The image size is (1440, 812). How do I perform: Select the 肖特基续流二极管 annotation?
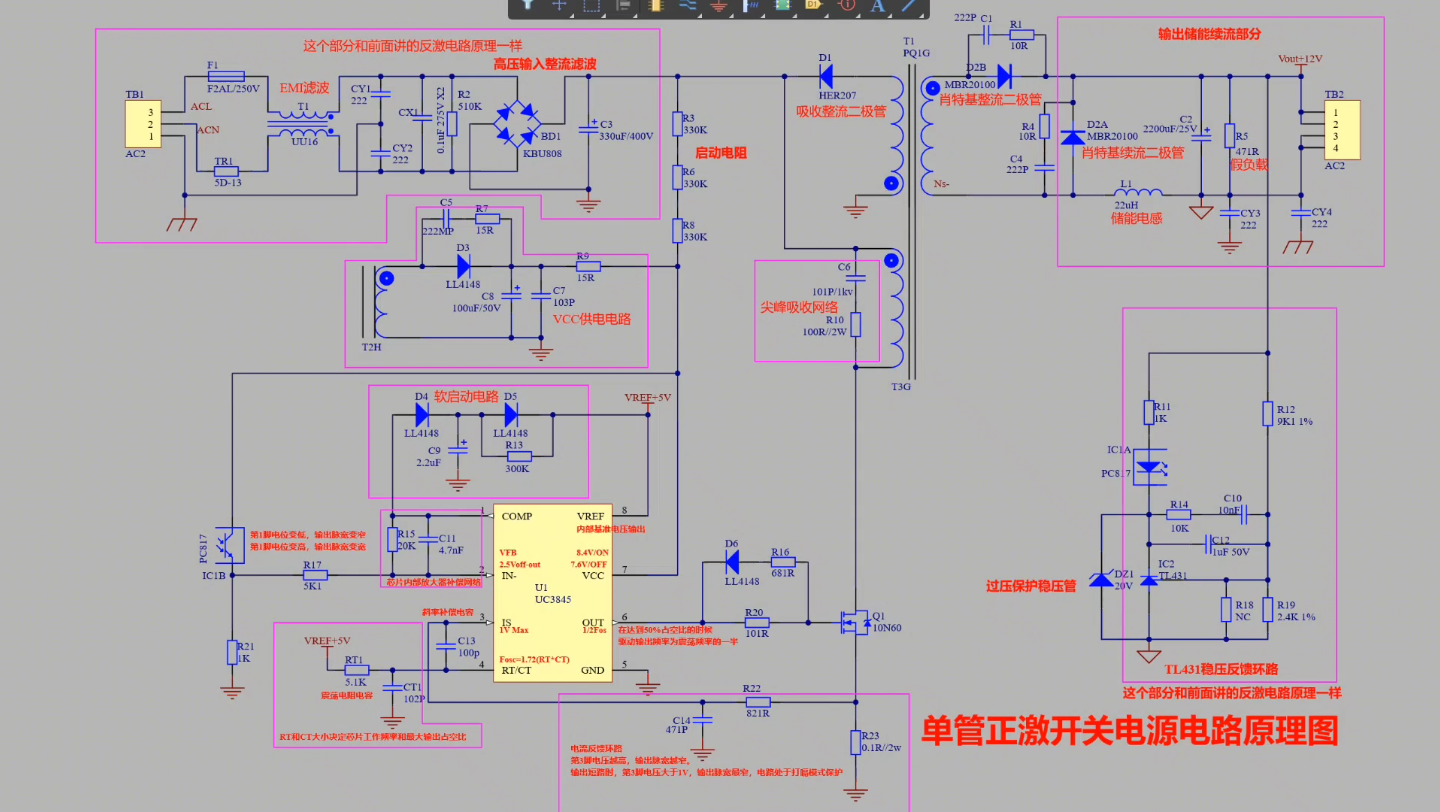click(x=1133, y=153)
